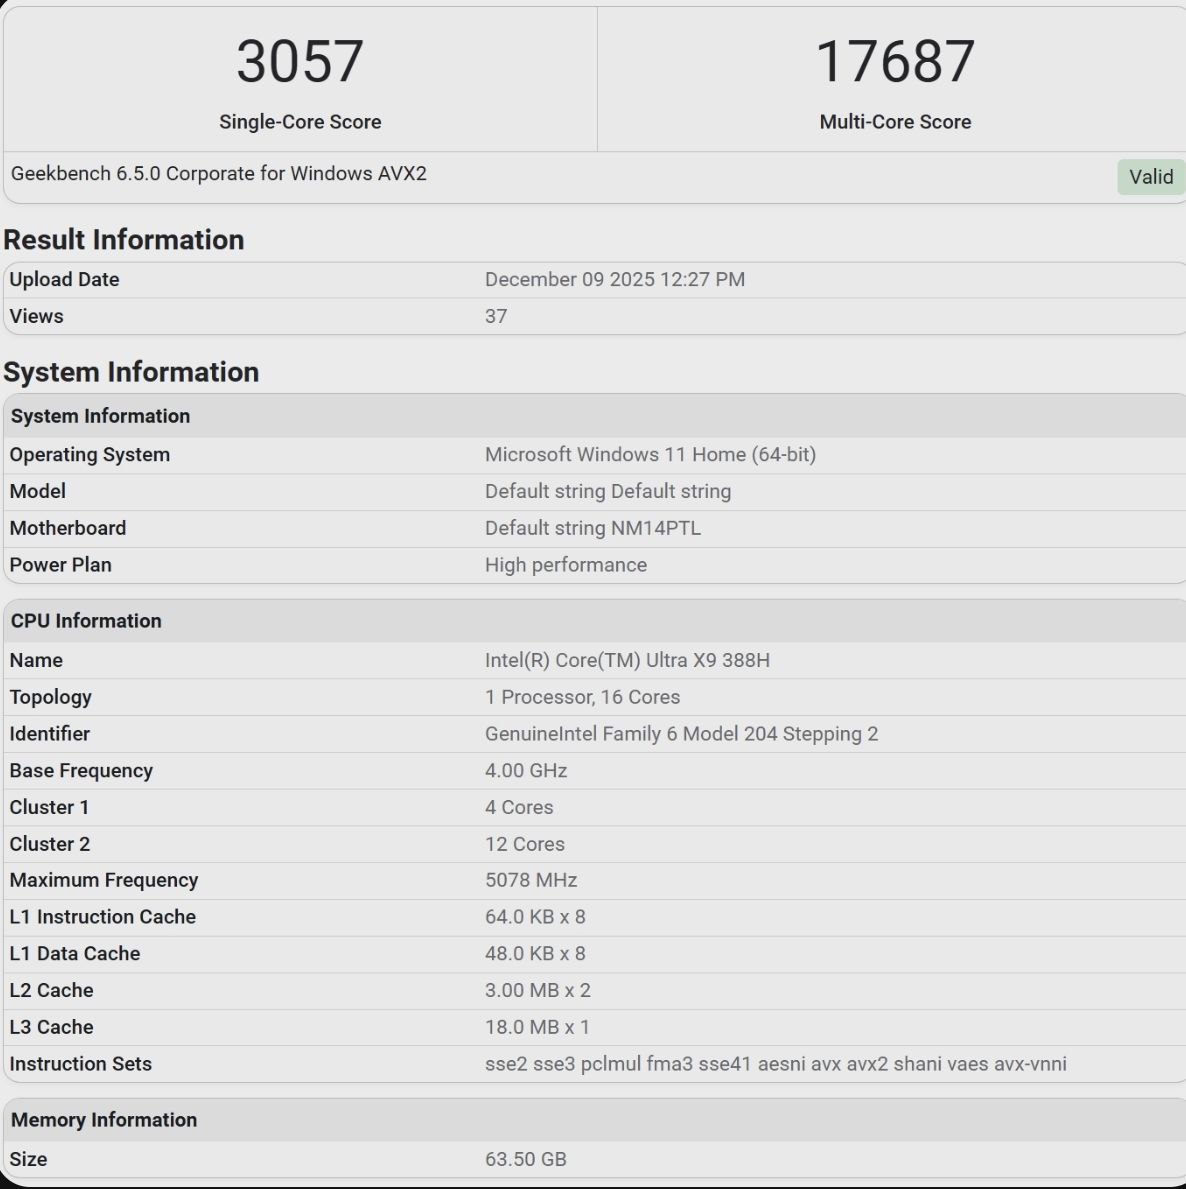Click the Topology value 1 Processor, 16 Cores
The image size is (1186, 1189).
[x=582, y=697]
